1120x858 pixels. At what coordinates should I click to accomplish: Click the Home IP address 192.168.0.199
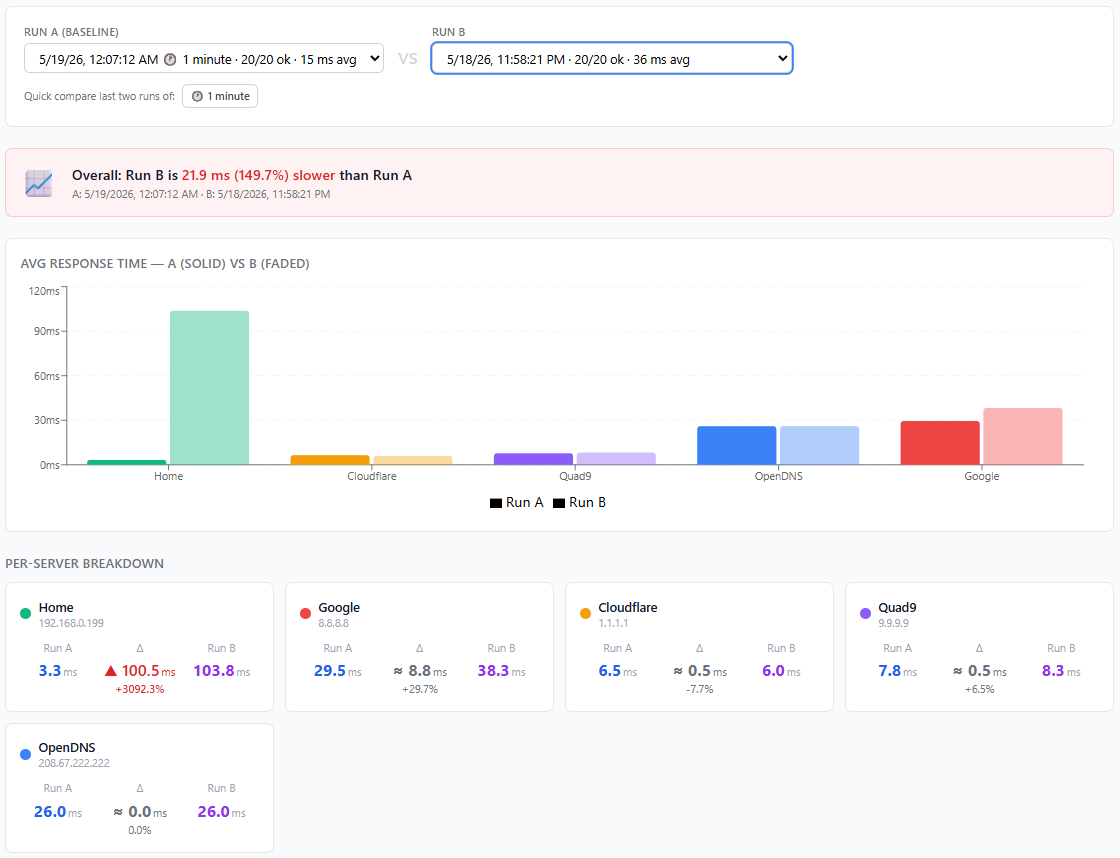pyautogui.click(x=71, y=623)
